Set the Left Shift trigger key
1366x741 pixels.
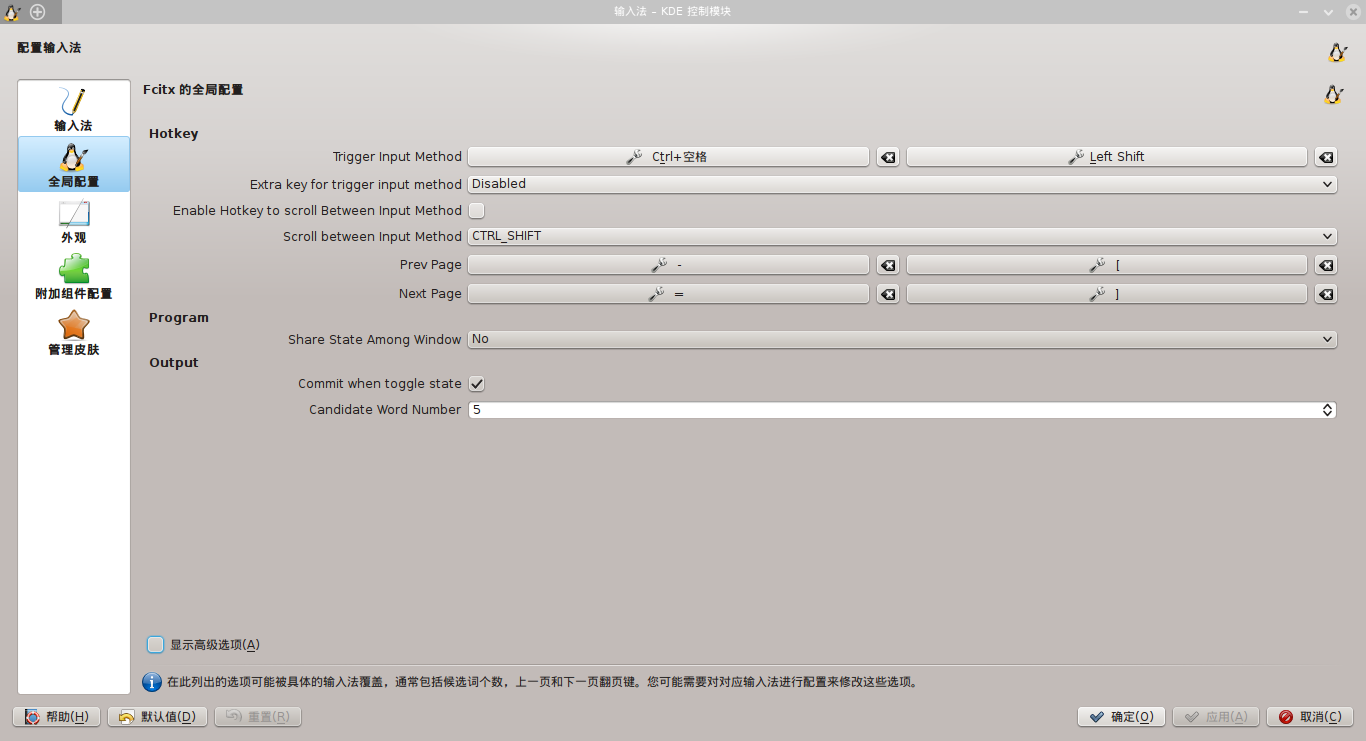1106,157
